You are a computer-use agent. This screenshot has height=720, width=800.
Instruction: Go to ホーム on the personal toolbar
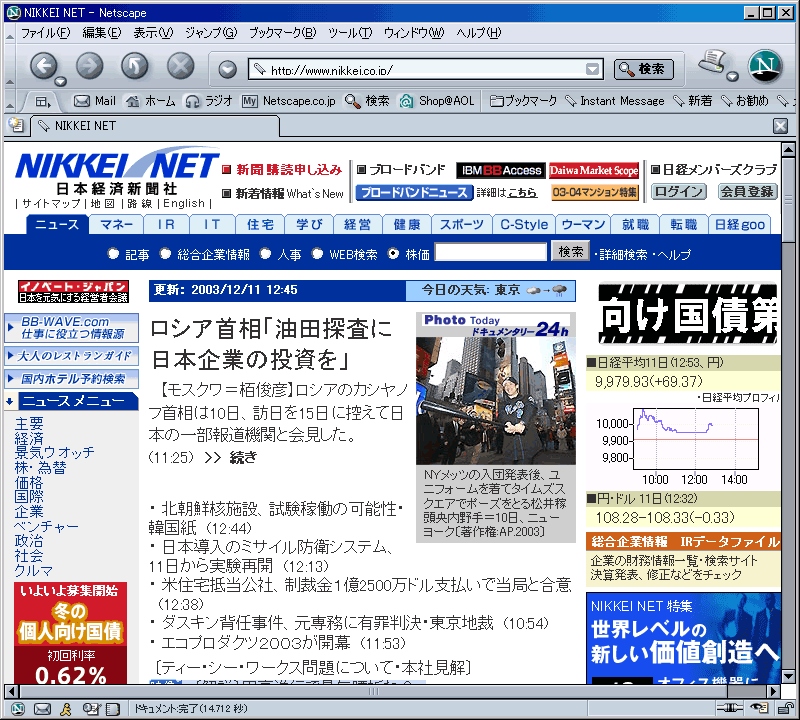151,101
